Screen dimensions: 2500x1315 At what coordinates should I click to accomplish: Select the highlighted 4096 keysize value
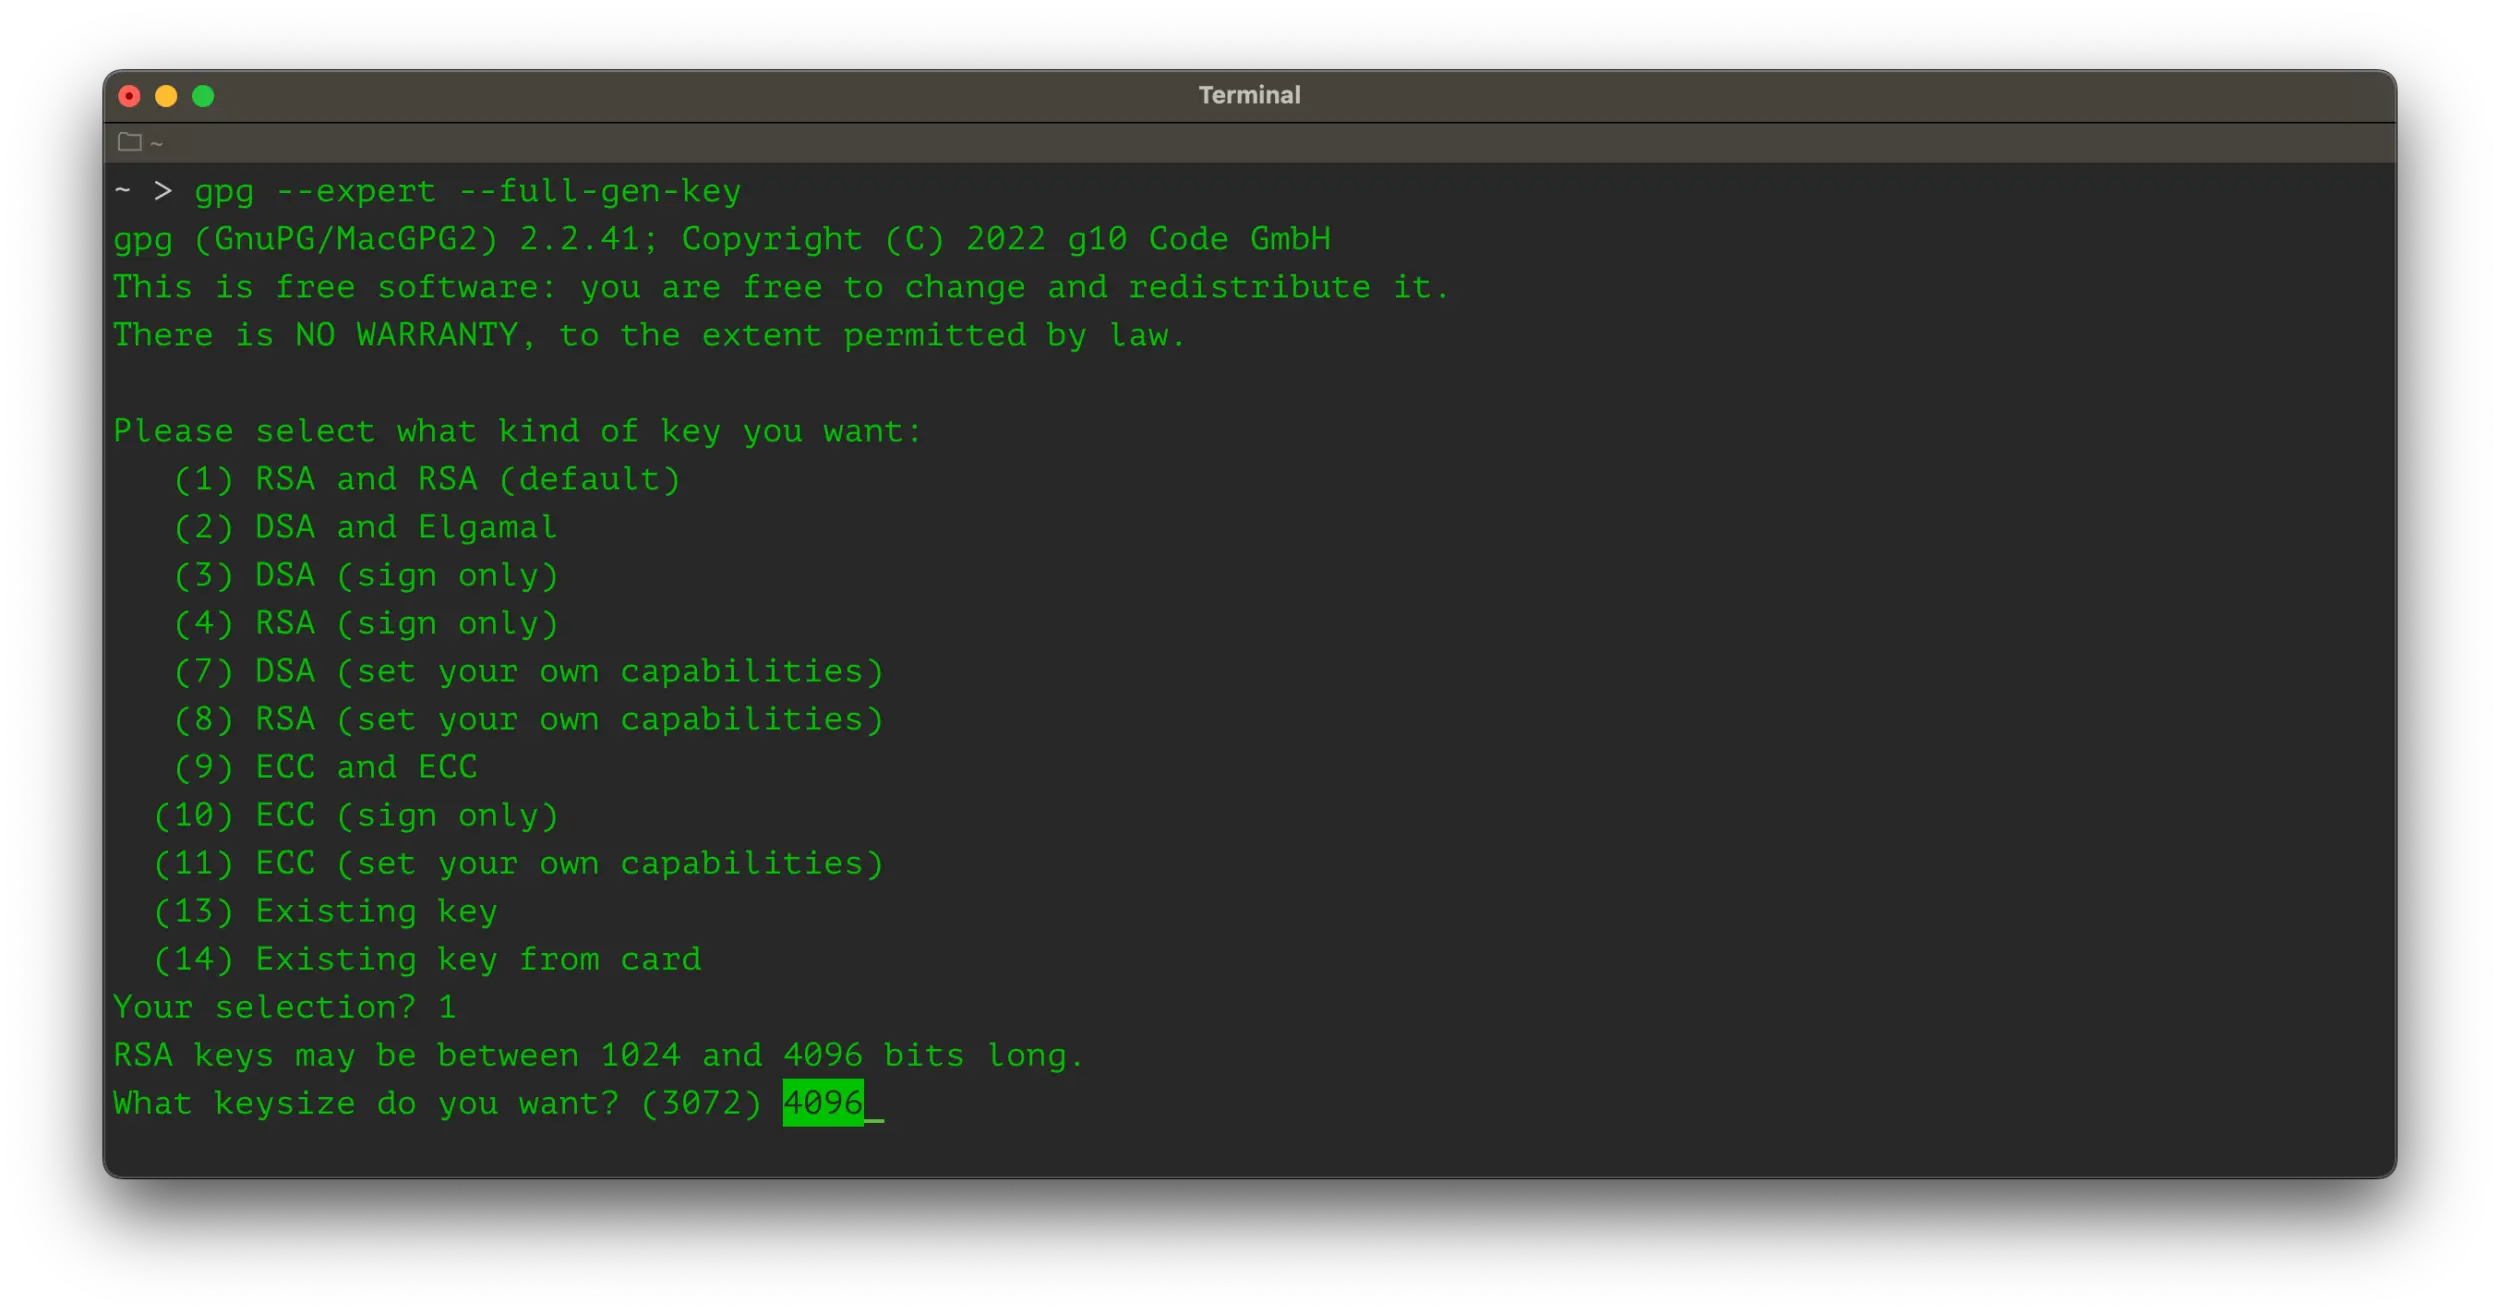tap(824, 1103)
